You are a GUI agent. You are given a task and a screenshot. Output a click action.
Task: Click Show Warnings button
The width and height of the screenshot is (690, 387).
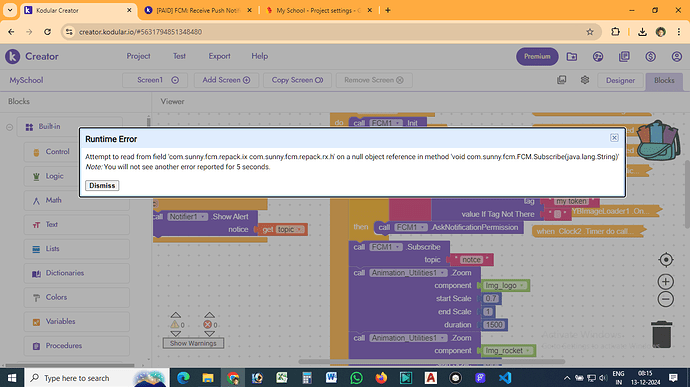193,343
